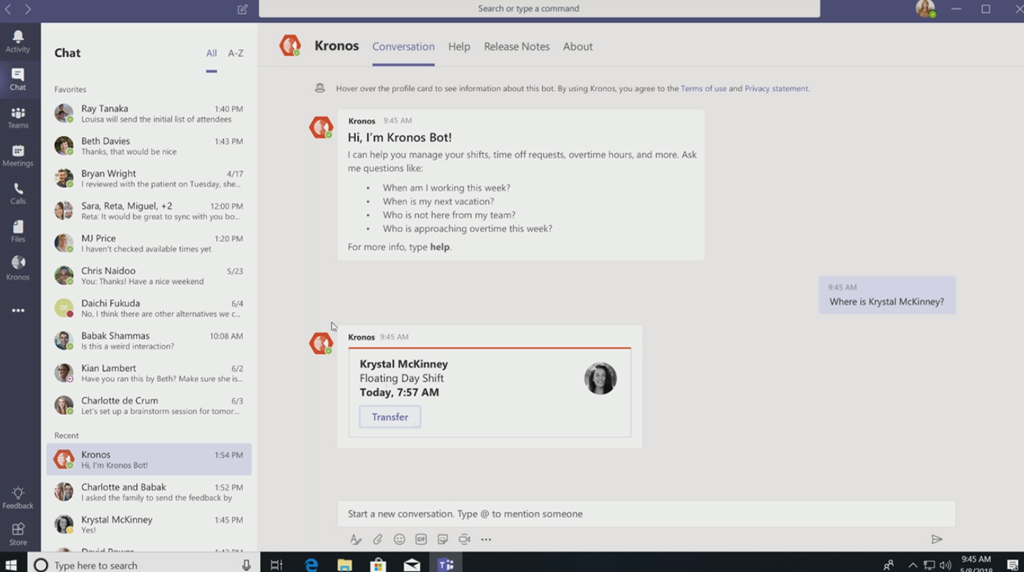The width and height of the screenshot is (1024, 572).
Task: Insert a GIF into the message
Action: pyautogui.click(x=421, y=539)
